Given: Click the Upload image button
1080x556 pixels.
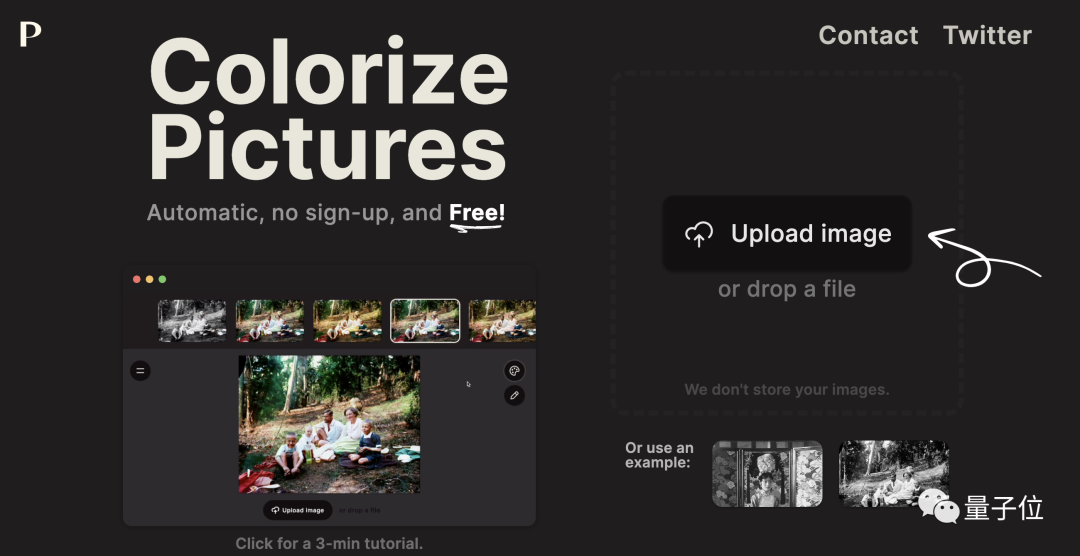Looking at the screenshot, I should coord(787,234).
